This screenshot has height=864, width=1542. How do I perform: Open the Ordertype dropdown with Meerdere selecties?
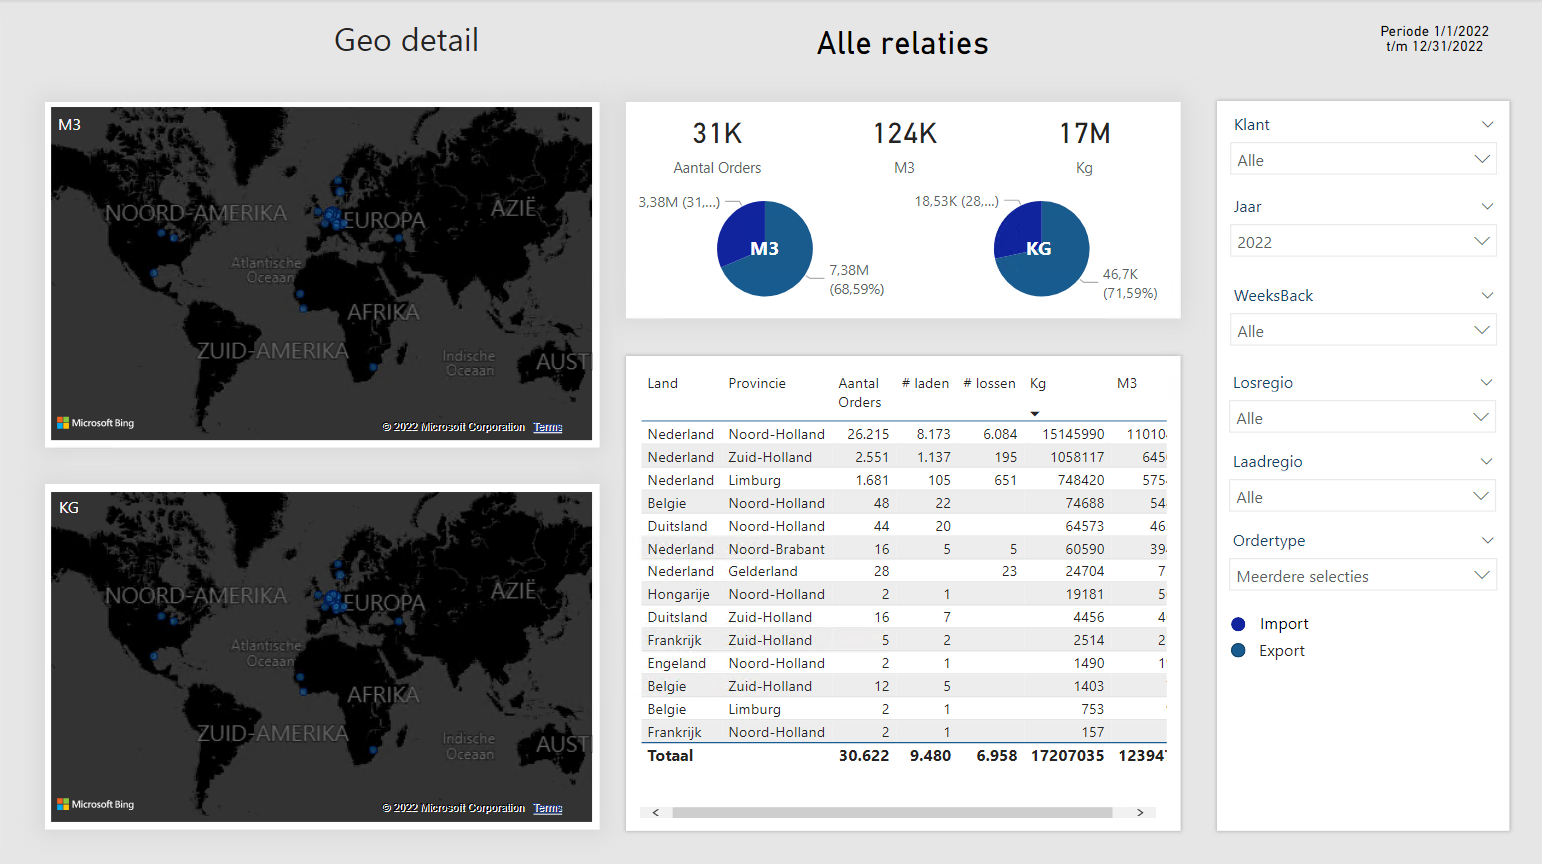pos(1362,576)
